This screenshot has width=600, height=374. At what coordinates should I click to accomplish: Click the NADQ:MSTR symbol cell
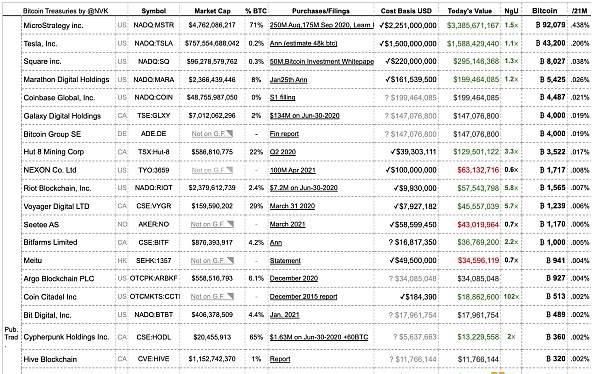click(x=153, y=25)
